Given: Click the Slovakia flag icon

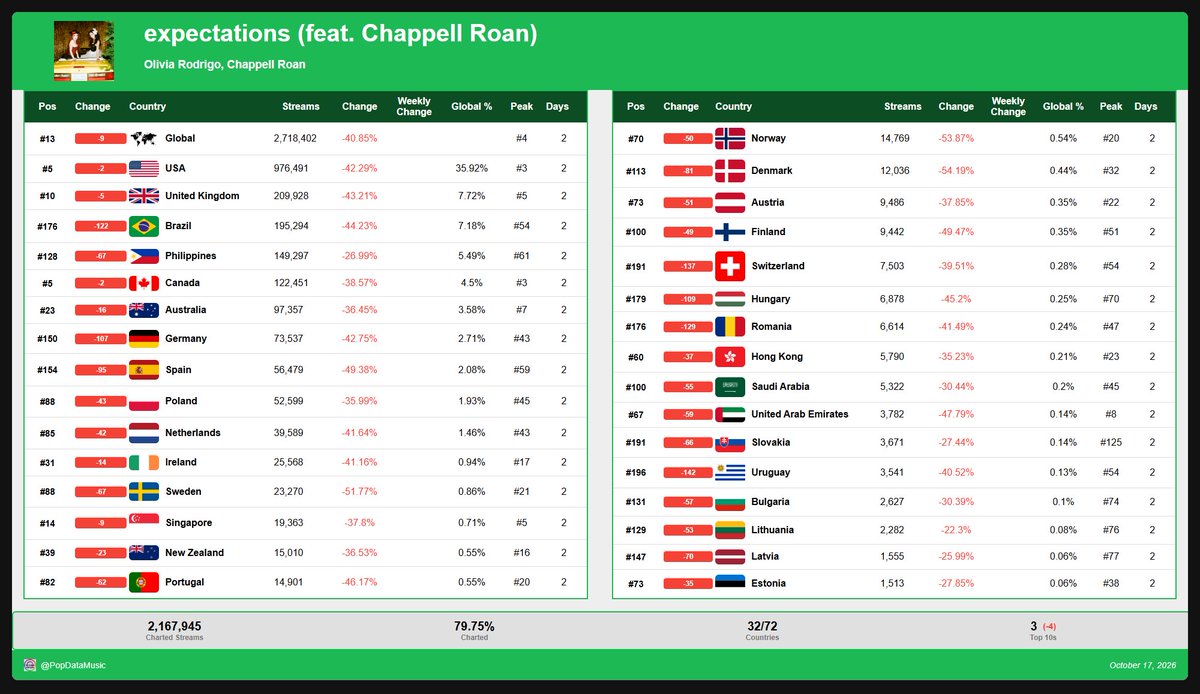Looking at the screenshot, I should click(x=730, y=442).
